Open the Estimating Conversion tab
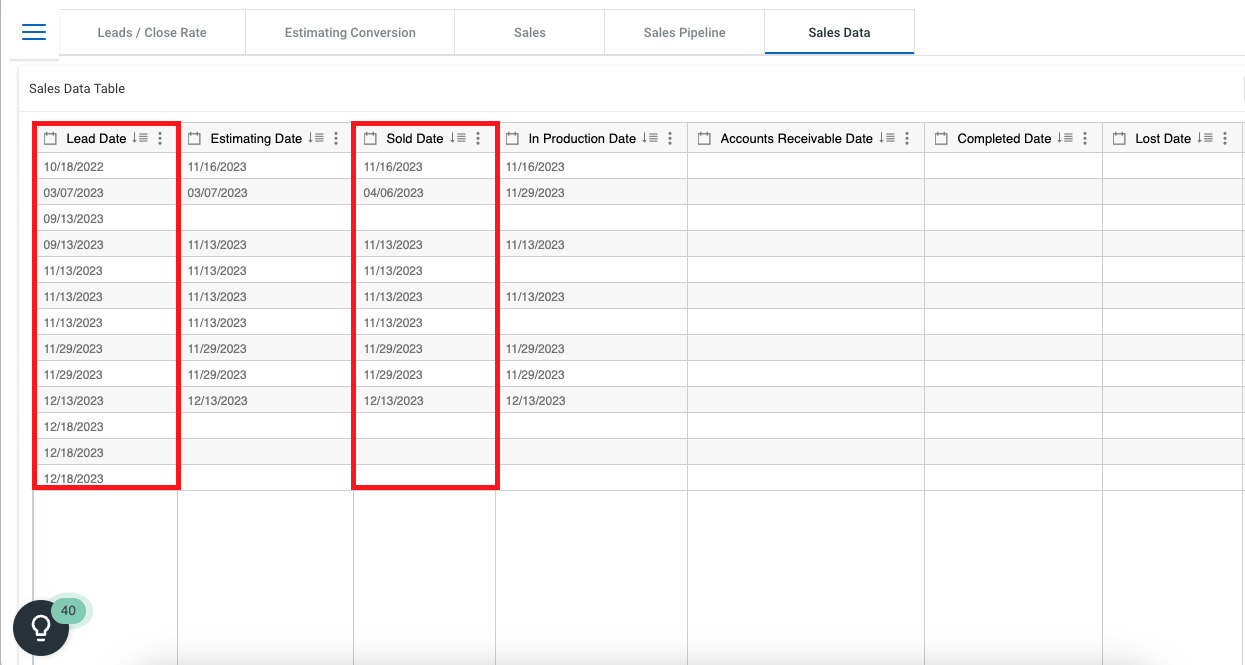The width and height of the screenshot is (1245, 665). point(349,32)
